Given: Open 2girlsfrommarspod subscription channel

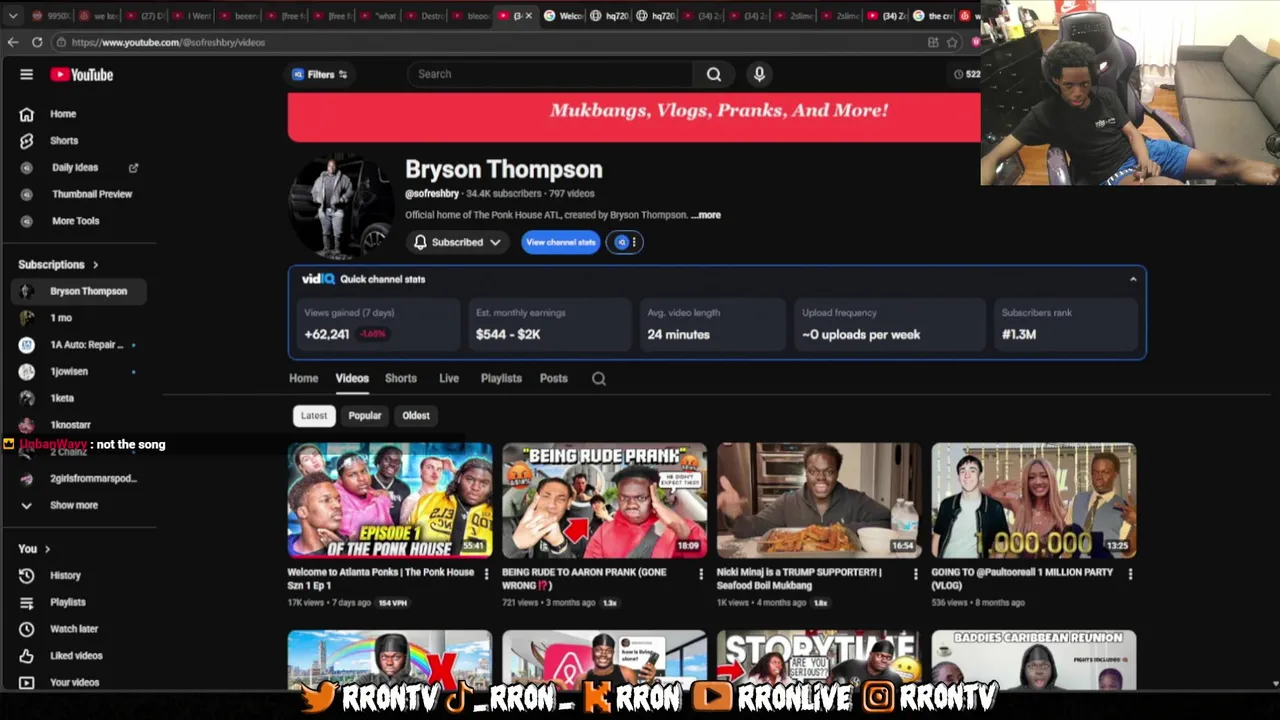Looking at the screenshot, I should pyautogui.click(x=80, y=479).
